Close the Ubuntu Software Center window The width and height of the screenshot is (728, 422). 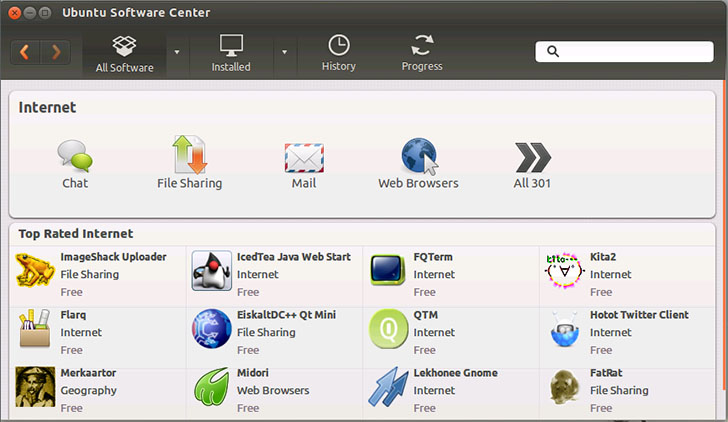tap(14, 13)
